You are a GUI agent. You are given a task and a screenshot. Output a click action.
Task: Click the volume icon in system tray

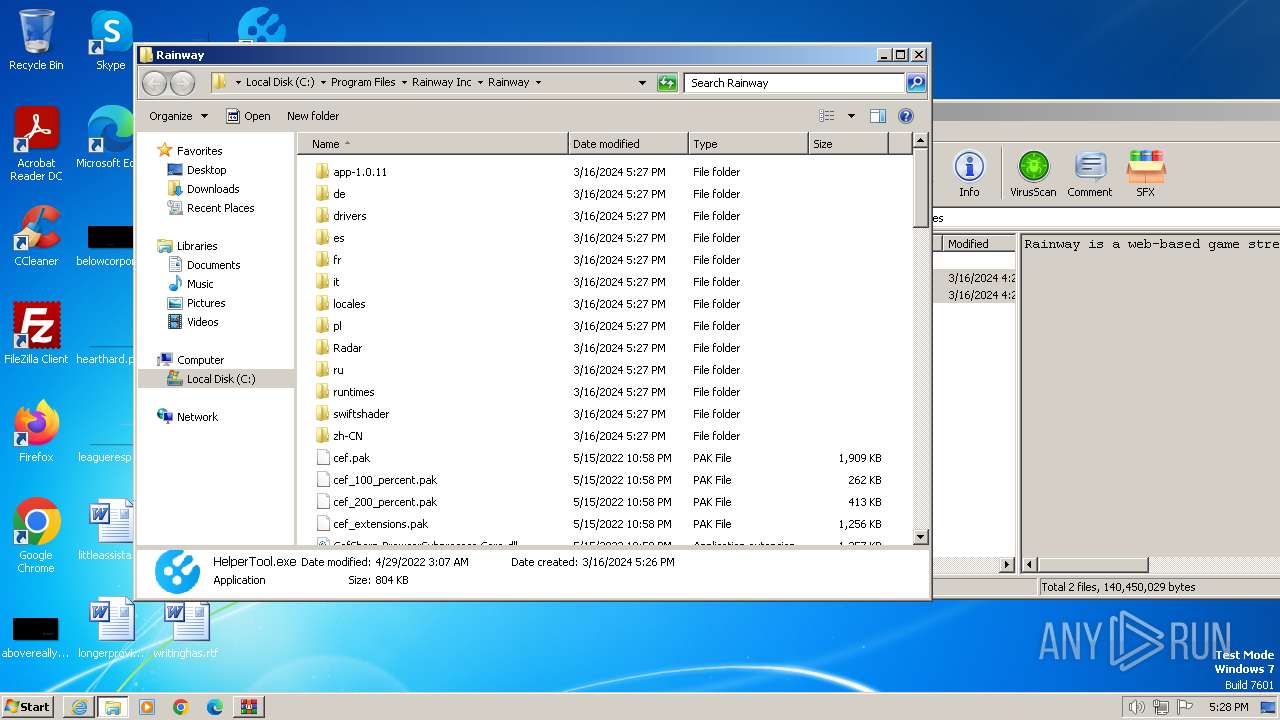pos(1136,707)
